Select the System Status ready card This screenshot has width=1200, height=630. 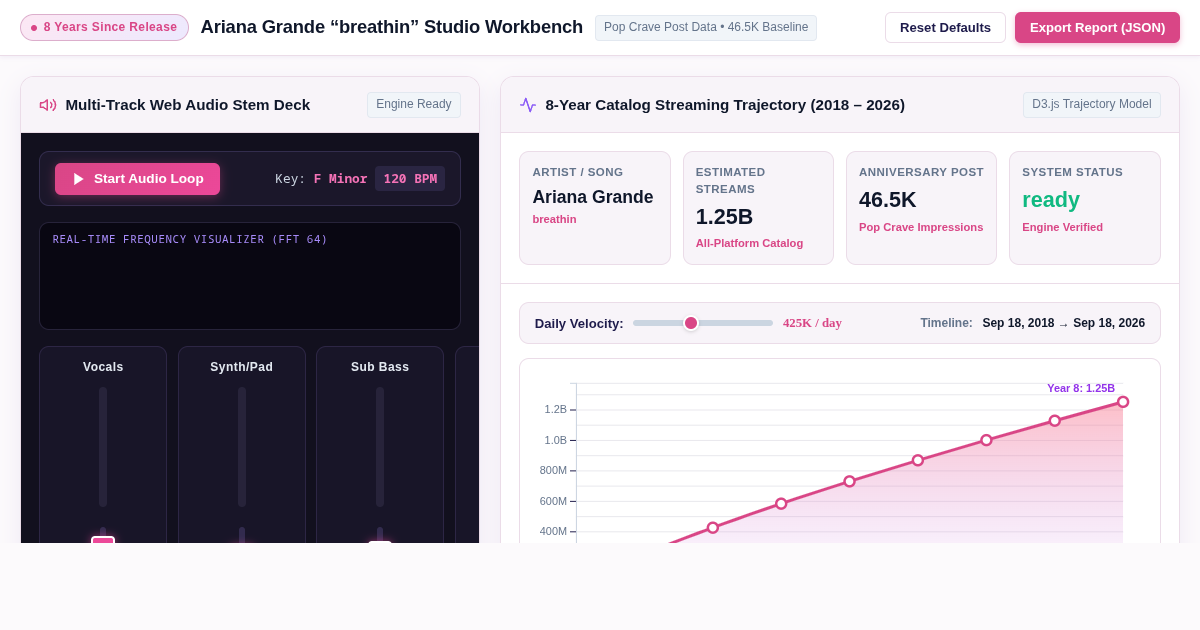click(x=1085, y=208)
